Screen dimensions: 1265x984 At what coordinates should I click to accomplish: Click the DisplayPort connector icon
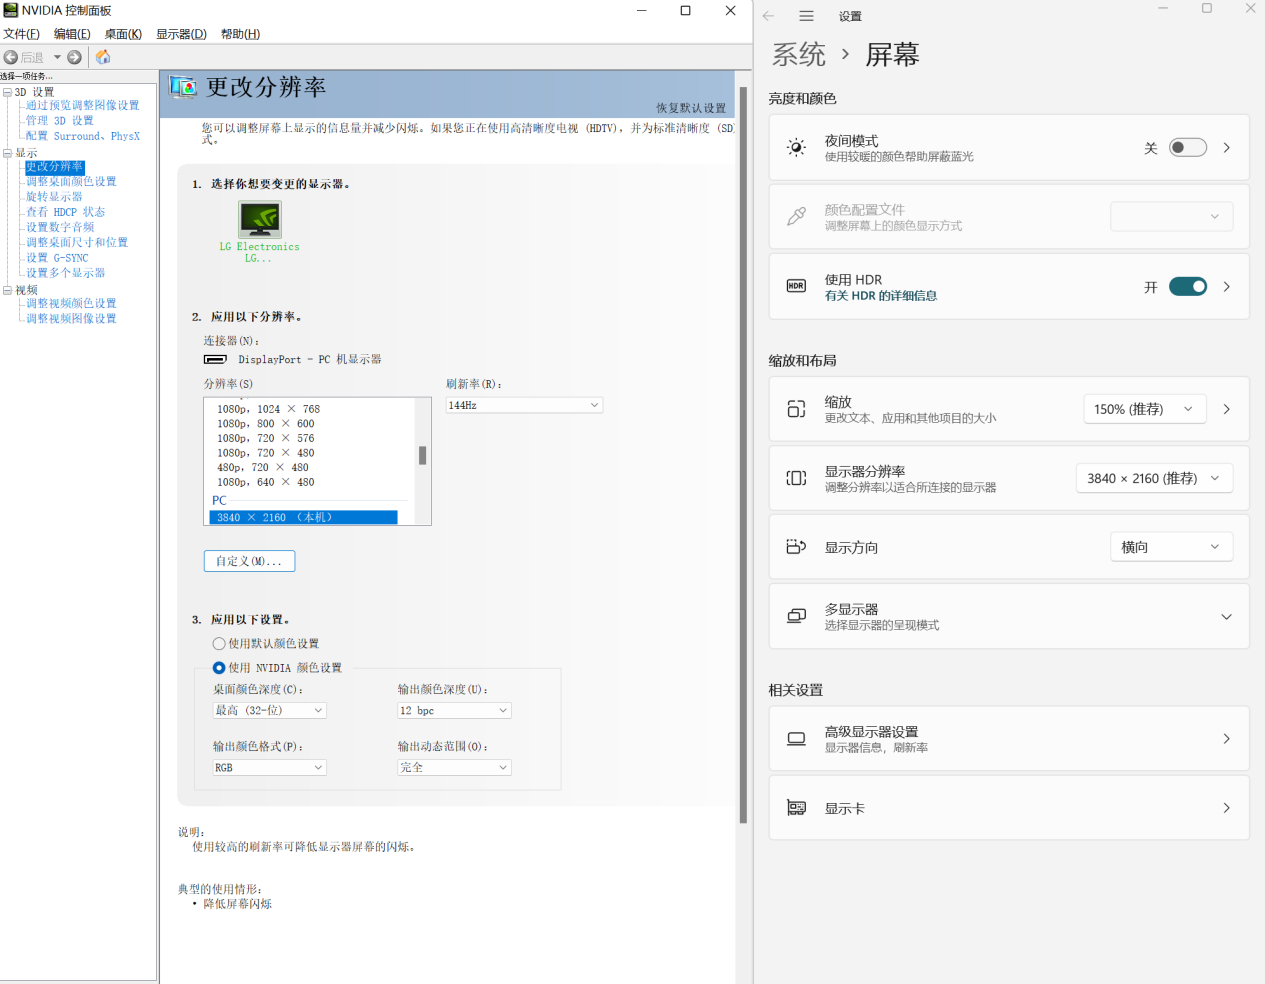click(x=215, y=359)
